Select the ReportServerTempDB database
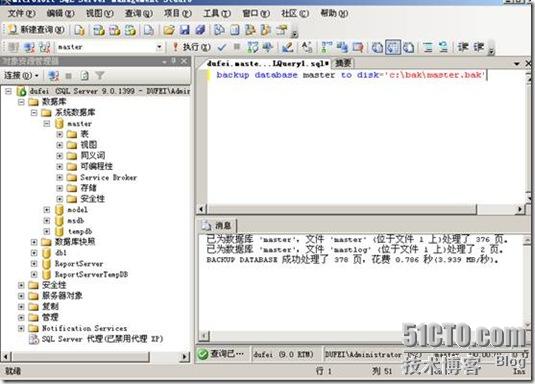The width and height of the screenshot is (535, 384). 91,274
